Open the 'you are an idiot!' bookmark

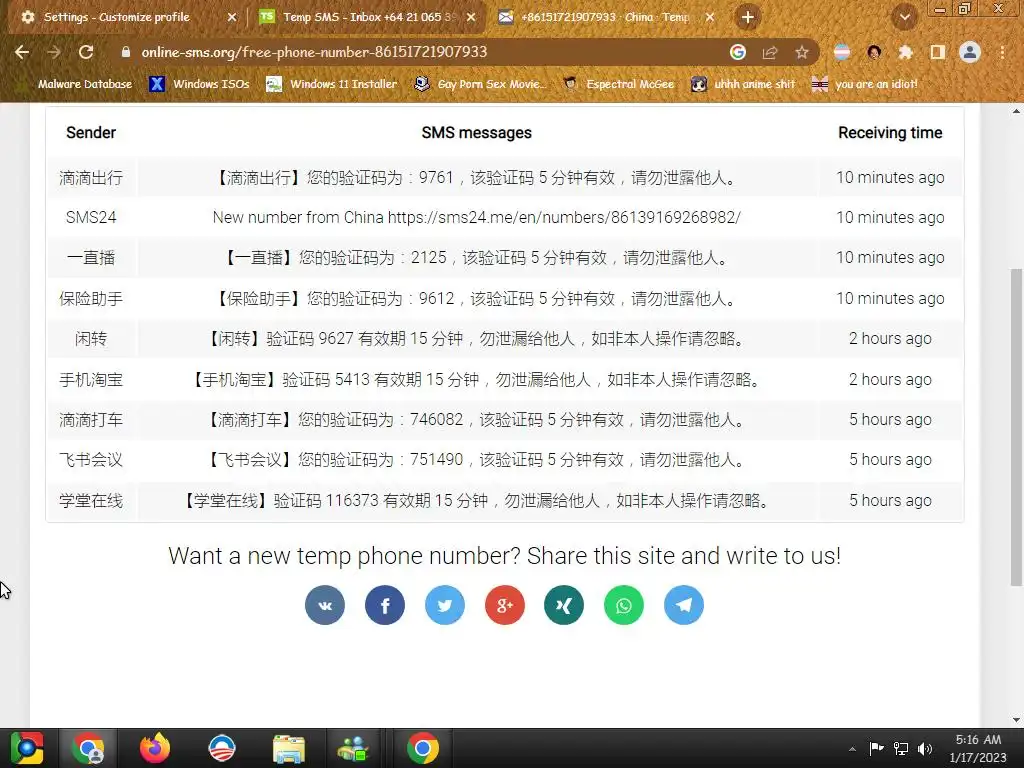[x=865, y=84]
